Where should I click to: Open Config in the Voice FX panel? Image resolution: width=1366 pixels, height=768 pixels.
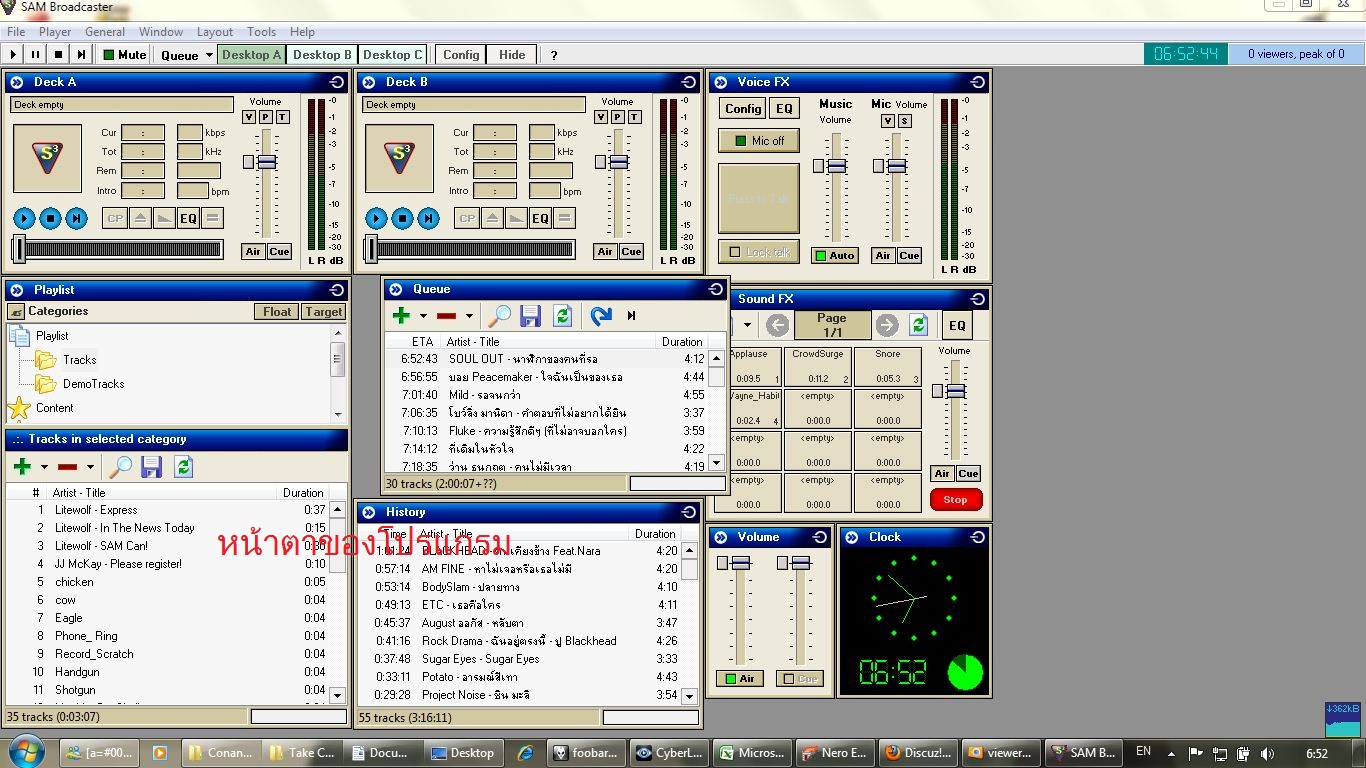point(743,109)
